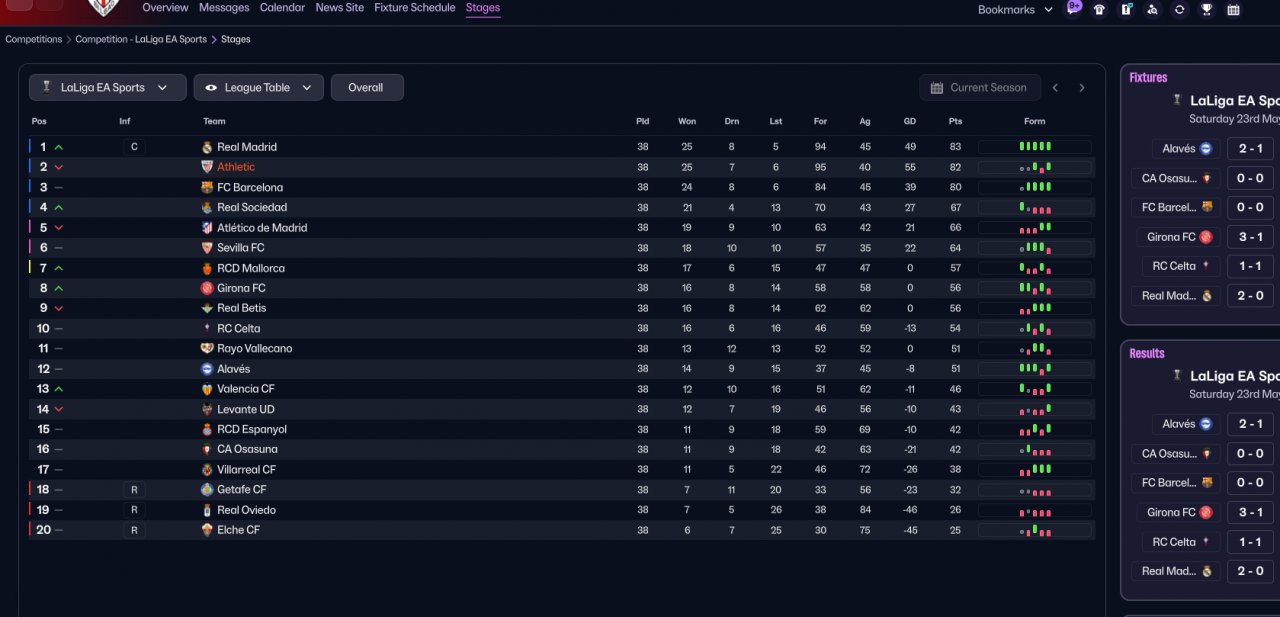Click the FC Barcelona crest in league table
This screenshot has width=1280, height=617.
click(x=207, y=187)
